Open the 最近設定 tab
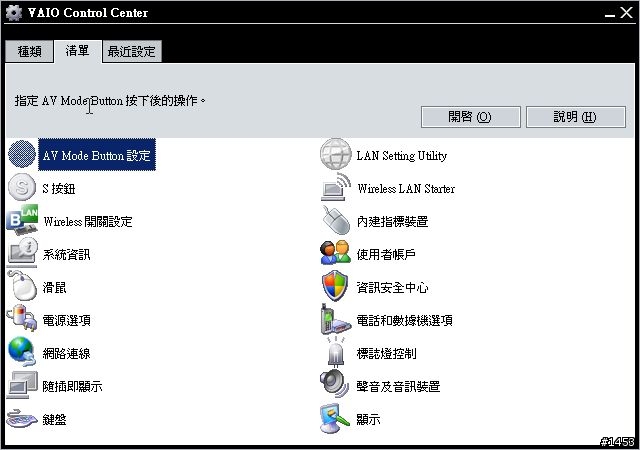This screenshot has width=640, height=450. click(x=131, y=51)
